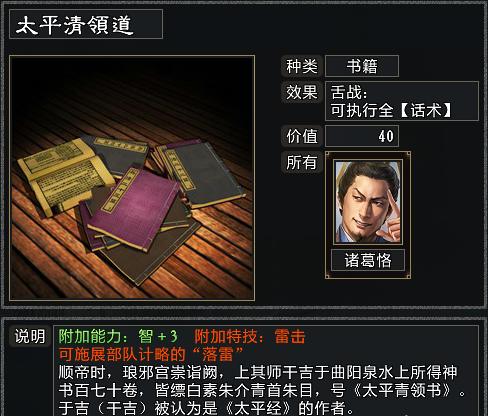Click the value field showing 40
Viewport: 488px width, 416px height.
tap(362, 136)
